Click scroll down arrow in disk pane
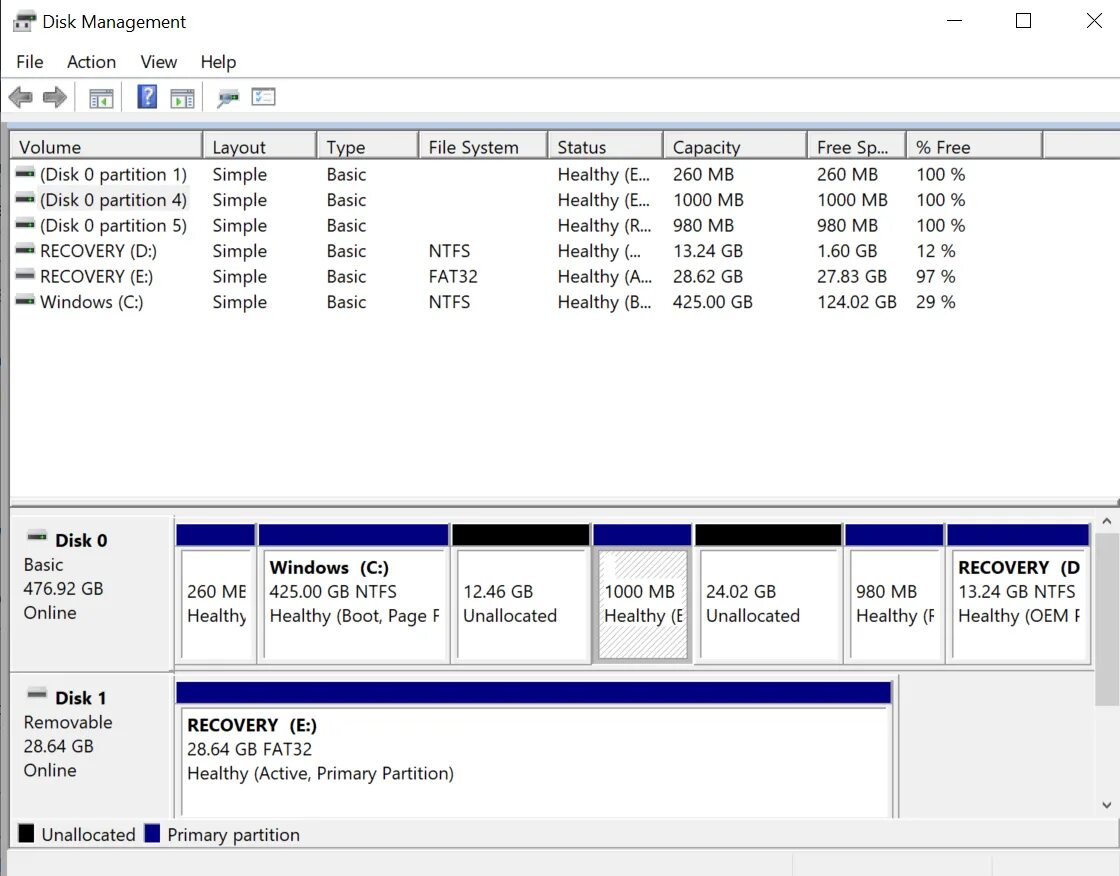Image resolution: width=1120 pixels, height=876 pixels. 1106,805
